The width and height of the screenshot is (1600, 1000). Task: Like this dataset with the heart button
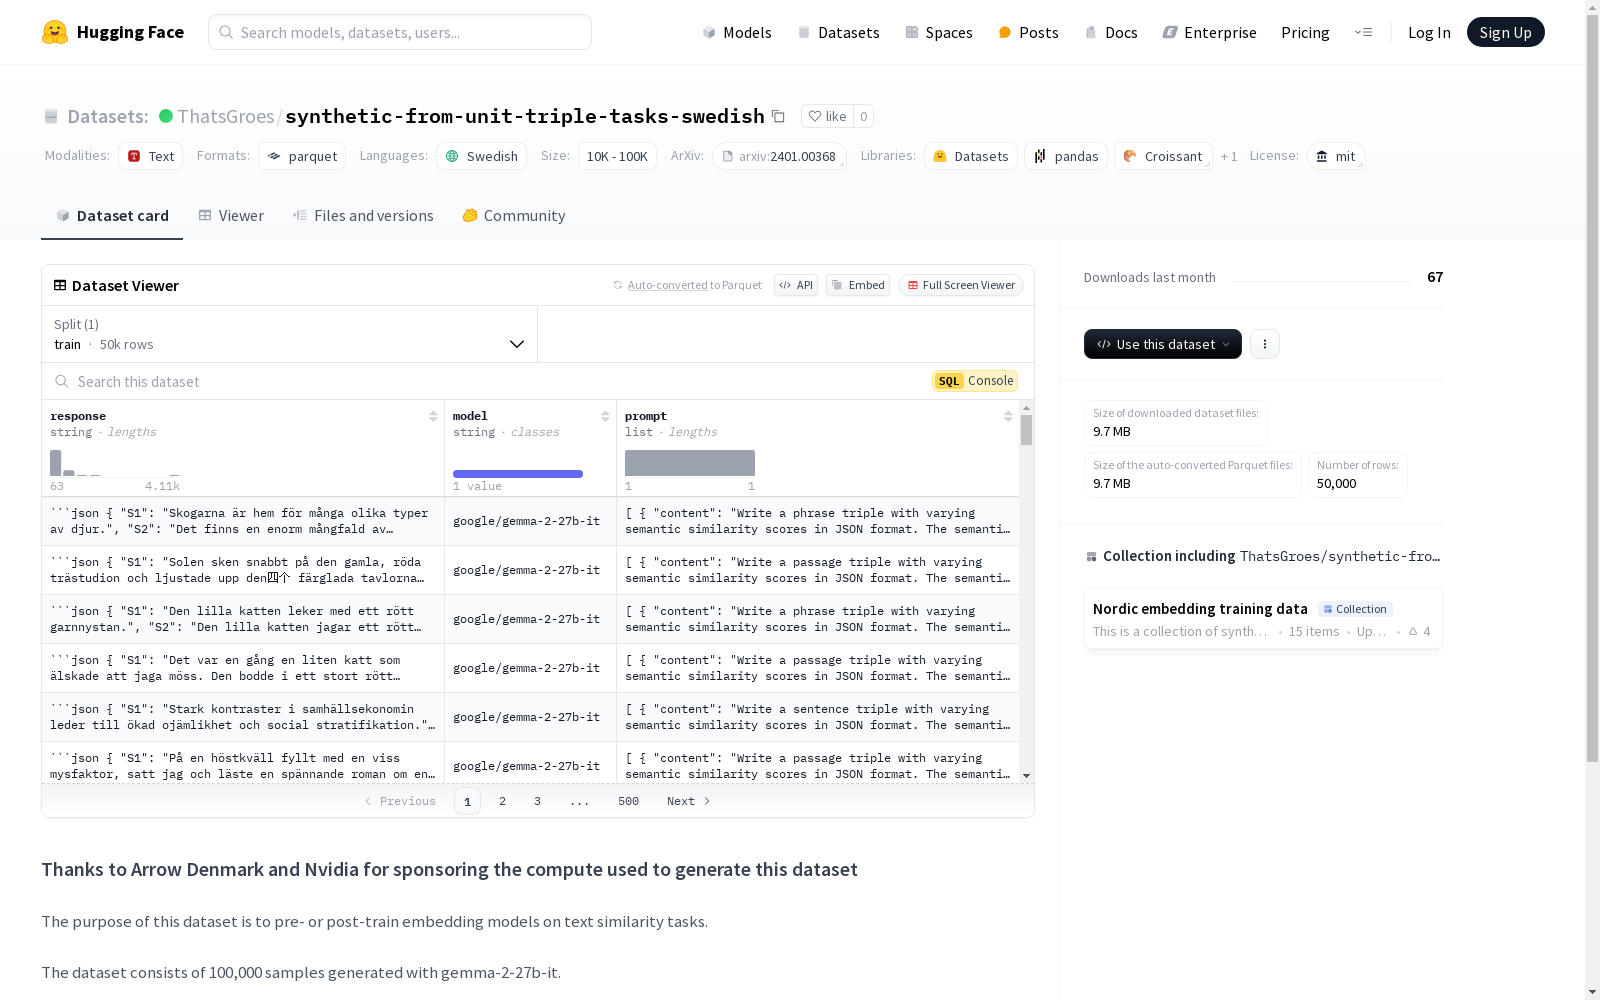pyautogui.click(x=827, y=116)
